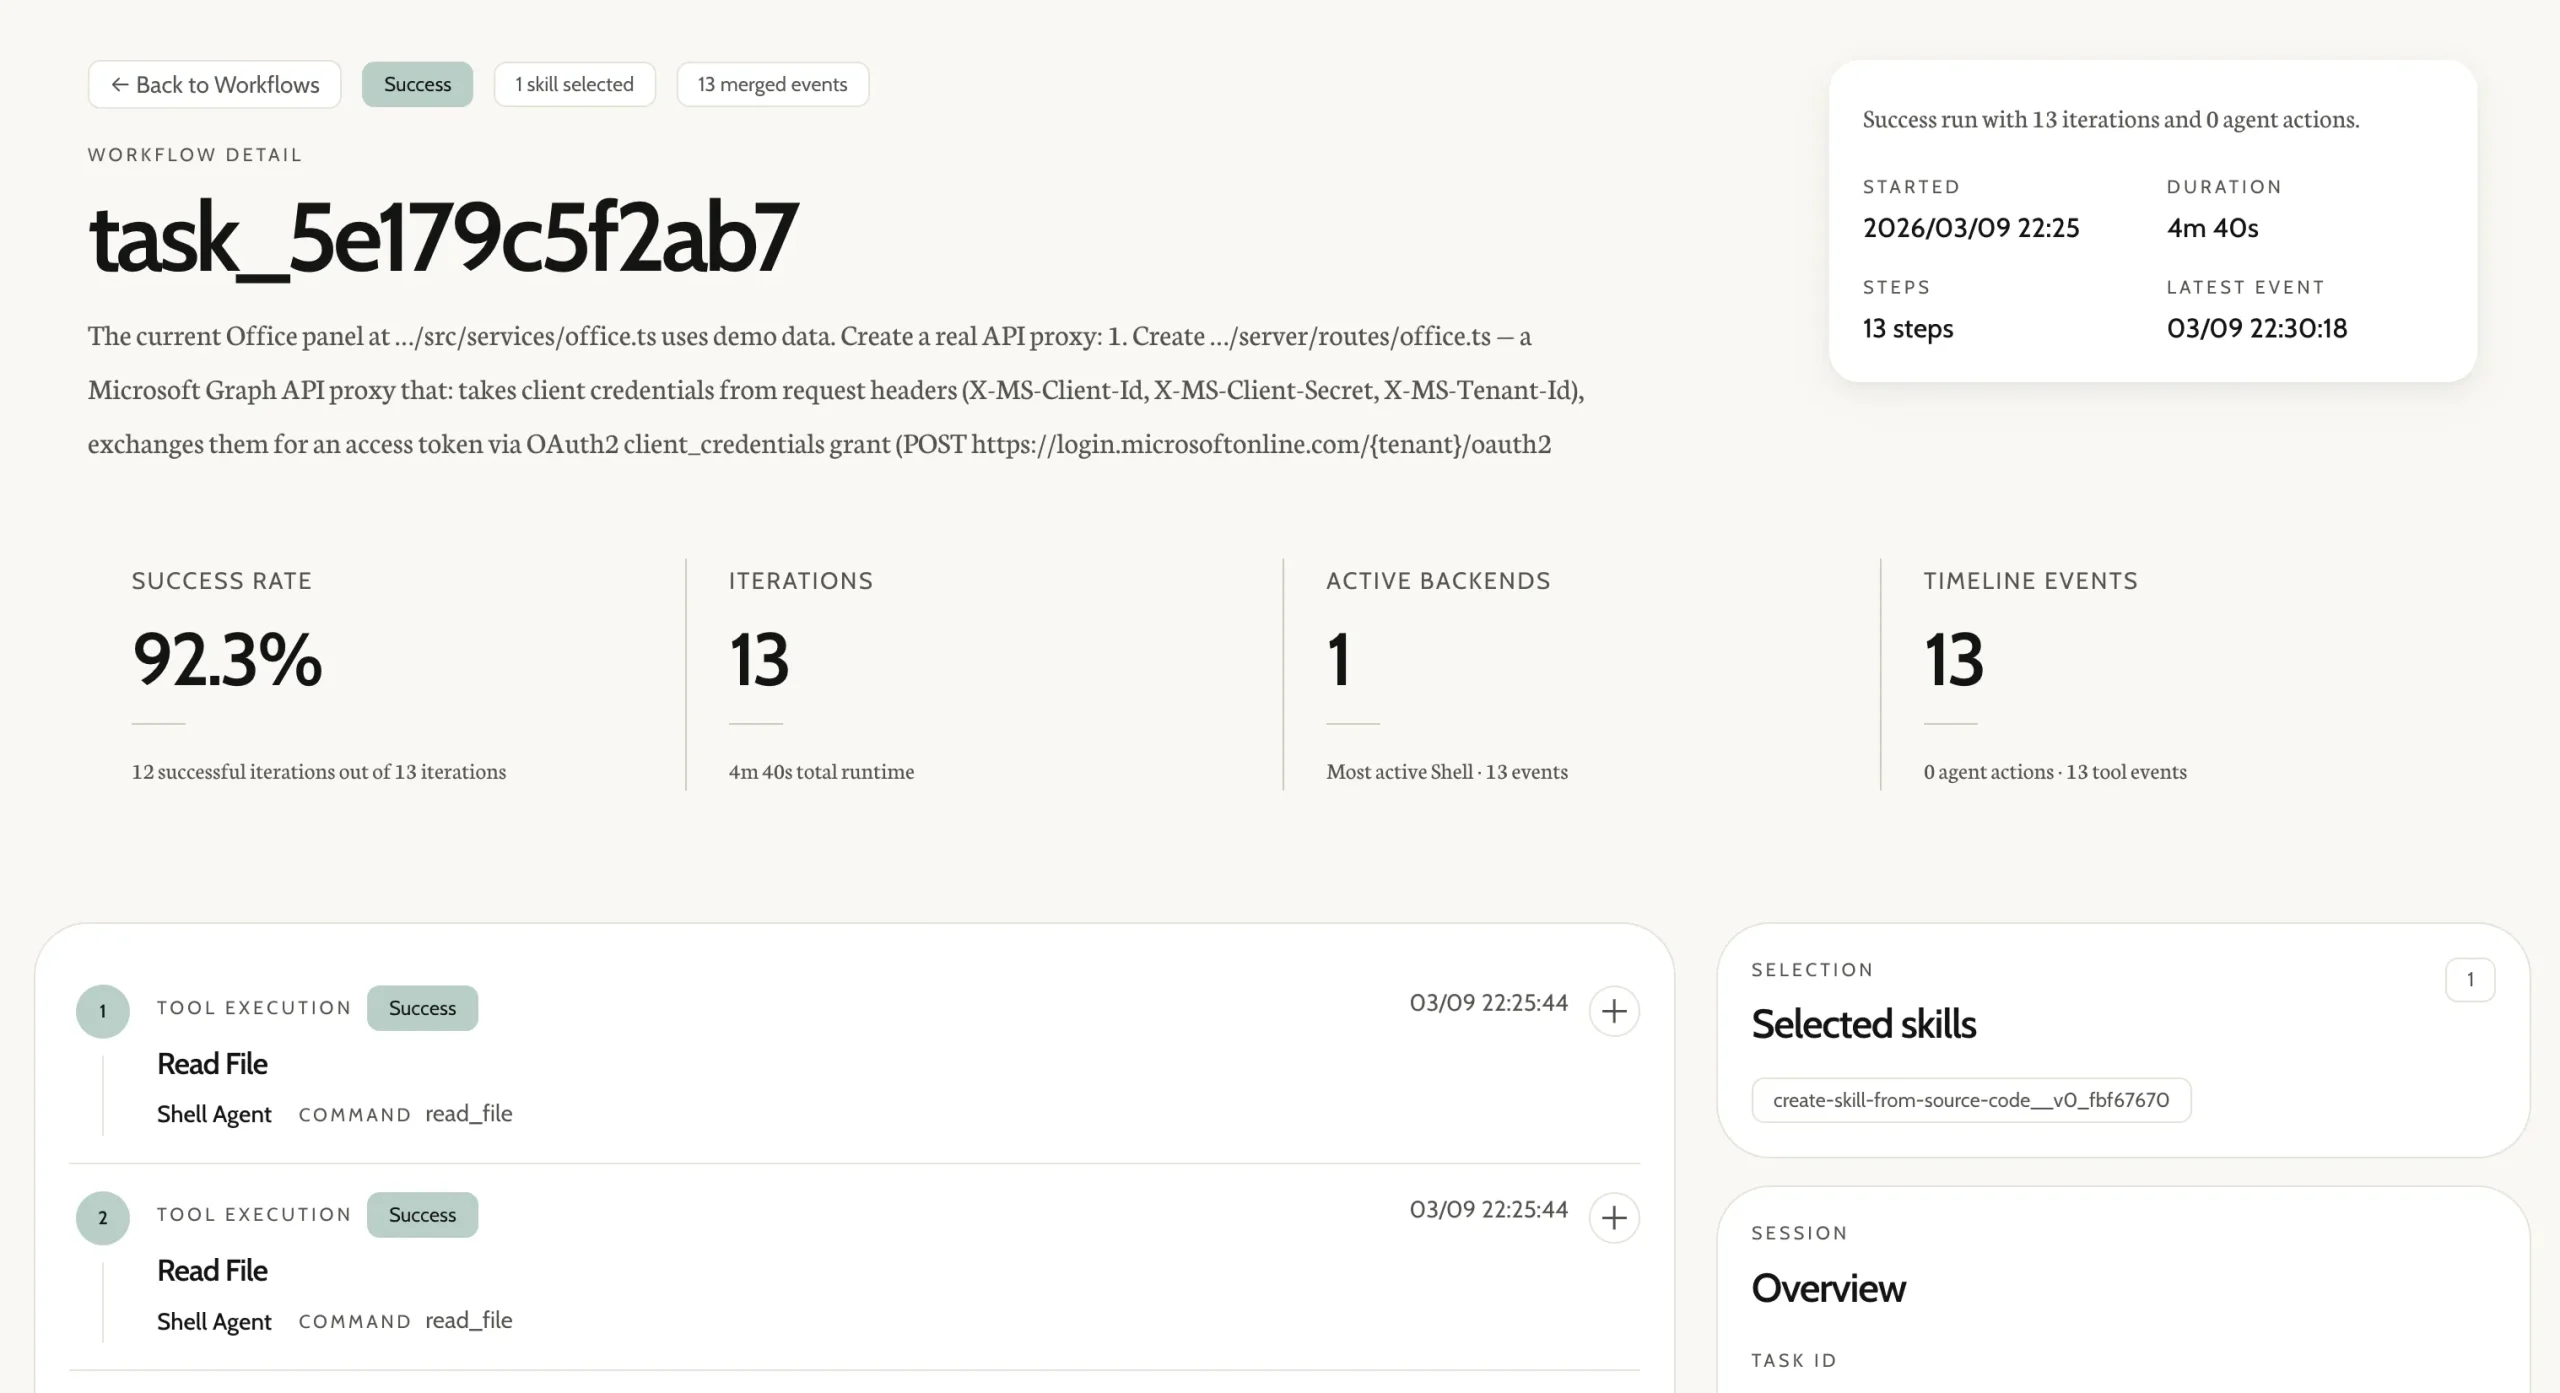Expand step 2 Read File with plus icon
Screen dimensions: 2560x1393
point(1613,1218)
